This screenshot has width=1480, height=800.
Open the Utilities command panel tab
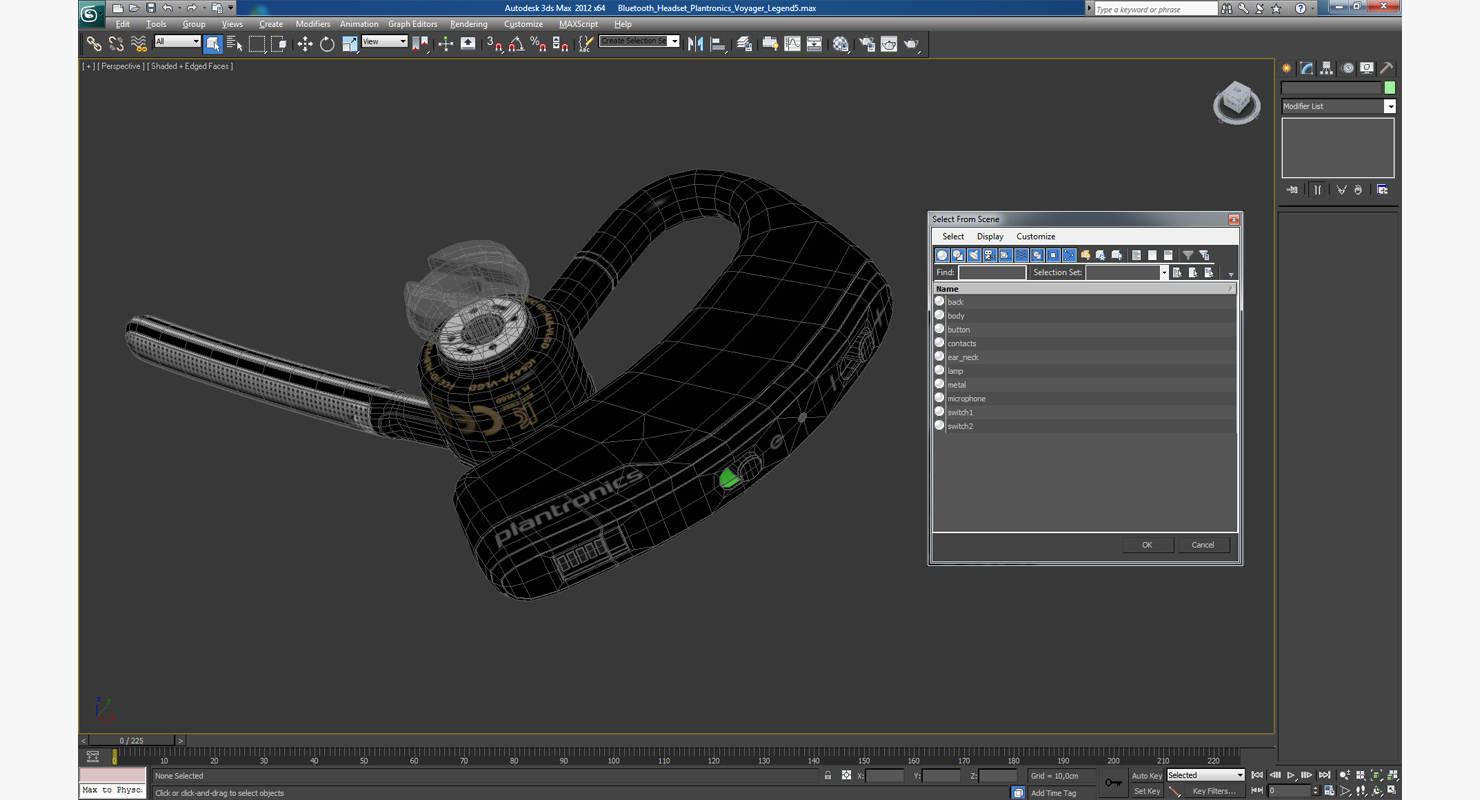click(1387, 68)
